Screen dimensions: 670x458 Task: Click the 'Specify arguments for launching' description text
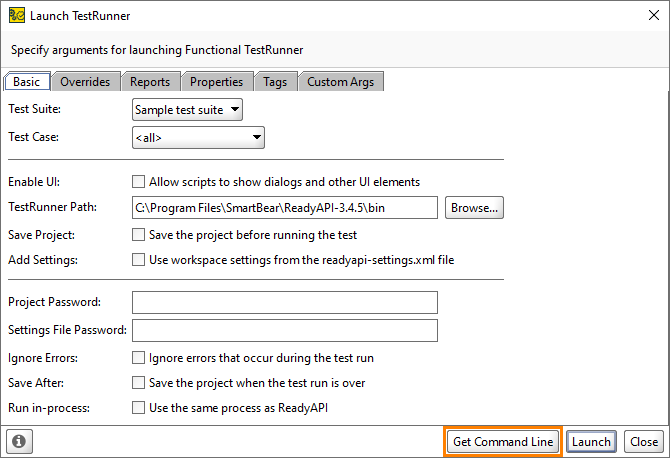pos(157,50)
